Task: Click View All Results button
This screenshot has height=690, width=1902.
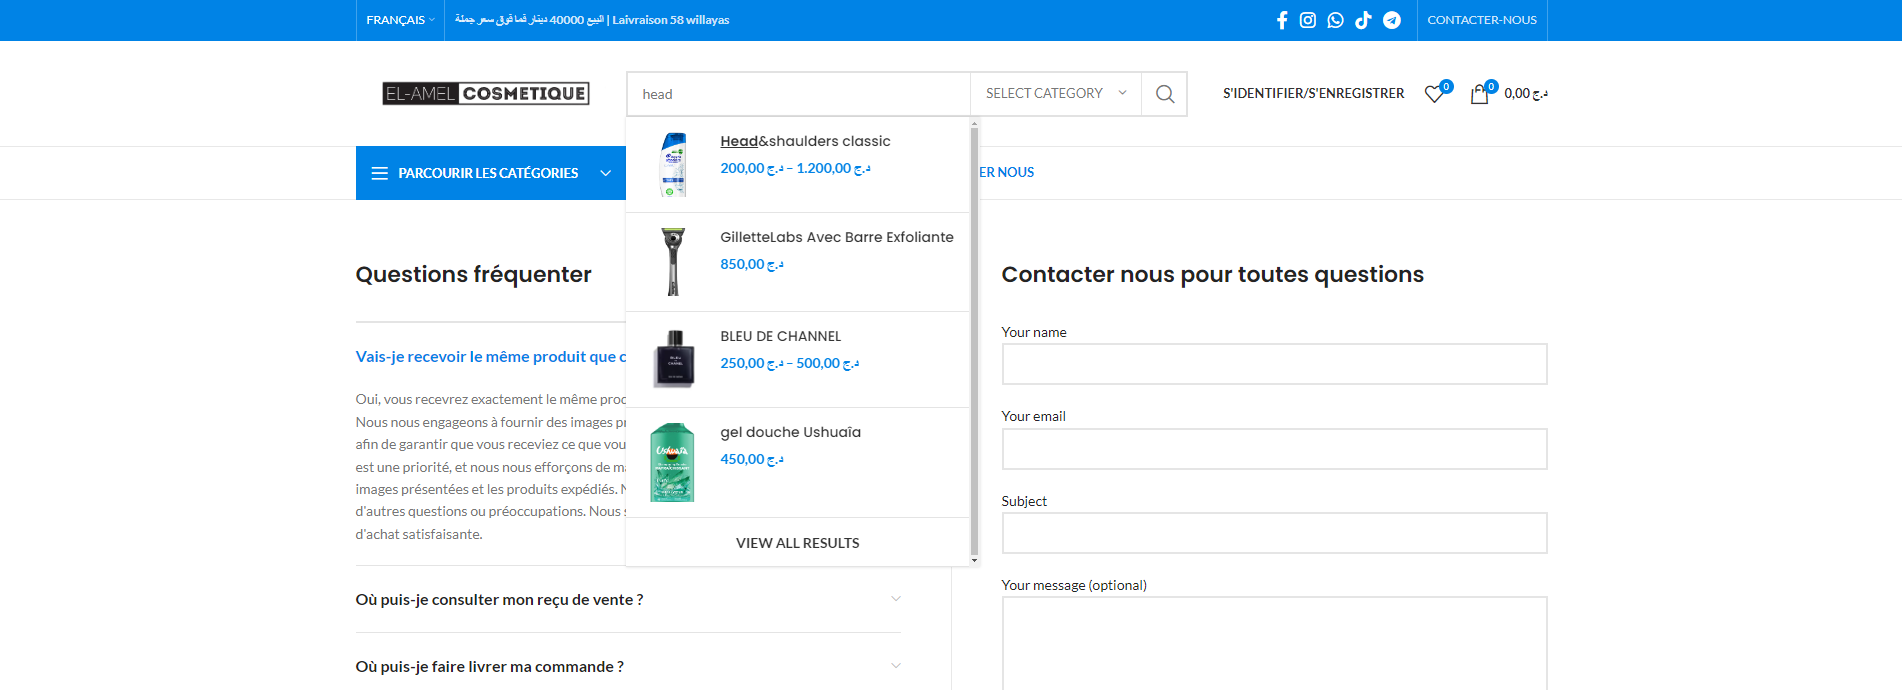Action: pyautogui.click(x=797, y=543)
